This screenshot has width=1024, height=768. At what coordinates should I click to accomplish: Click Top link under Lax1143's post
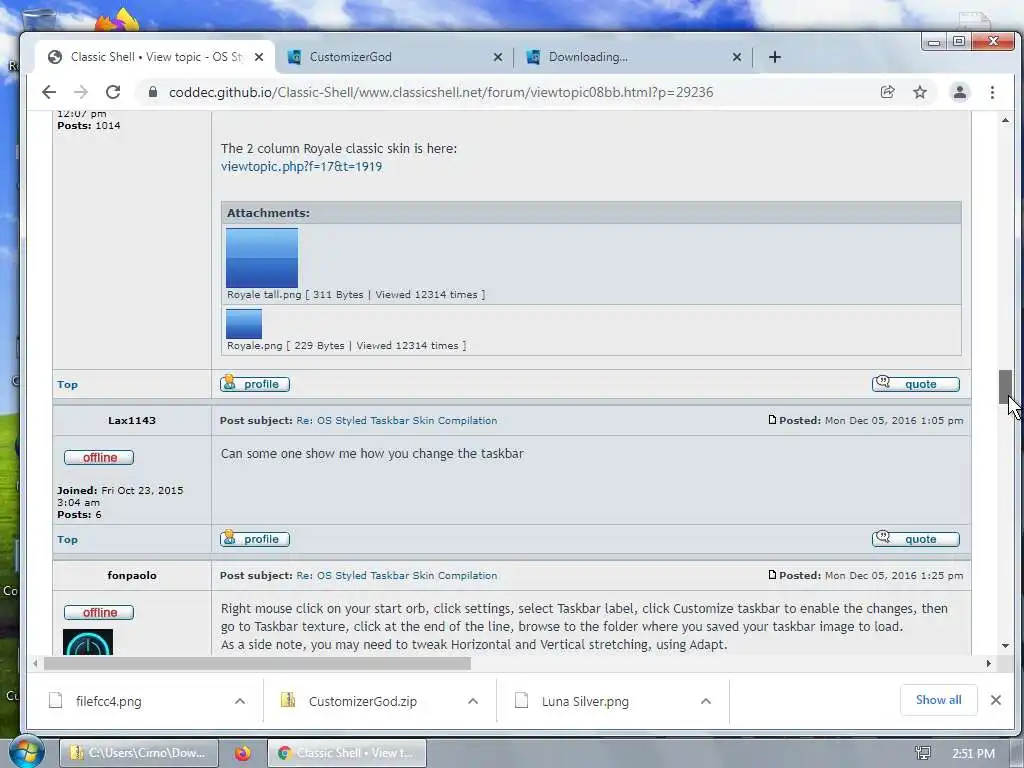coord(67,539)
